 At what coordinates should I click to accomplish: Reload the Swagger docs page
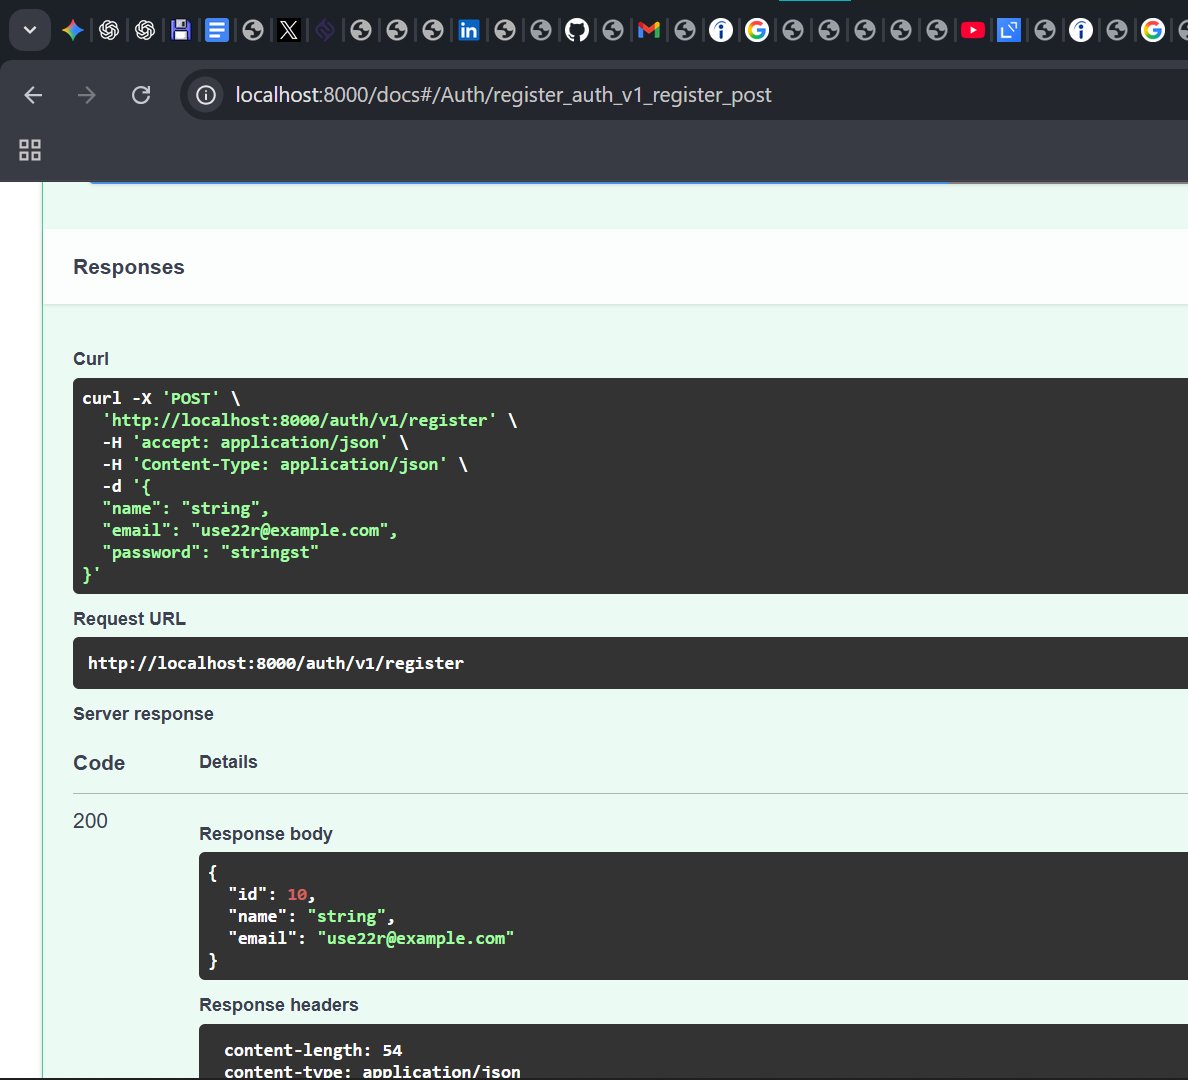click(x=141, y=95)
